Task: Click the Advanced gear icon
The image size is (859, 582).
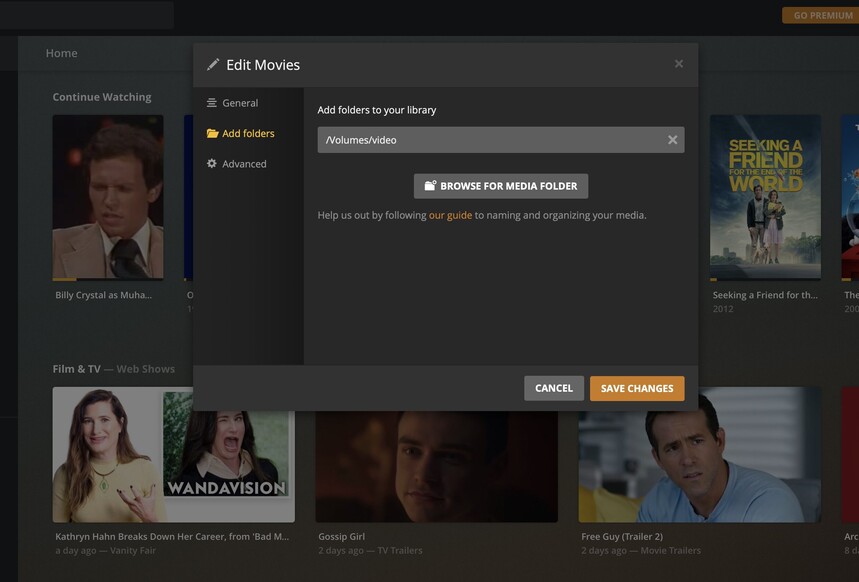Action: [x=211, y=163]
